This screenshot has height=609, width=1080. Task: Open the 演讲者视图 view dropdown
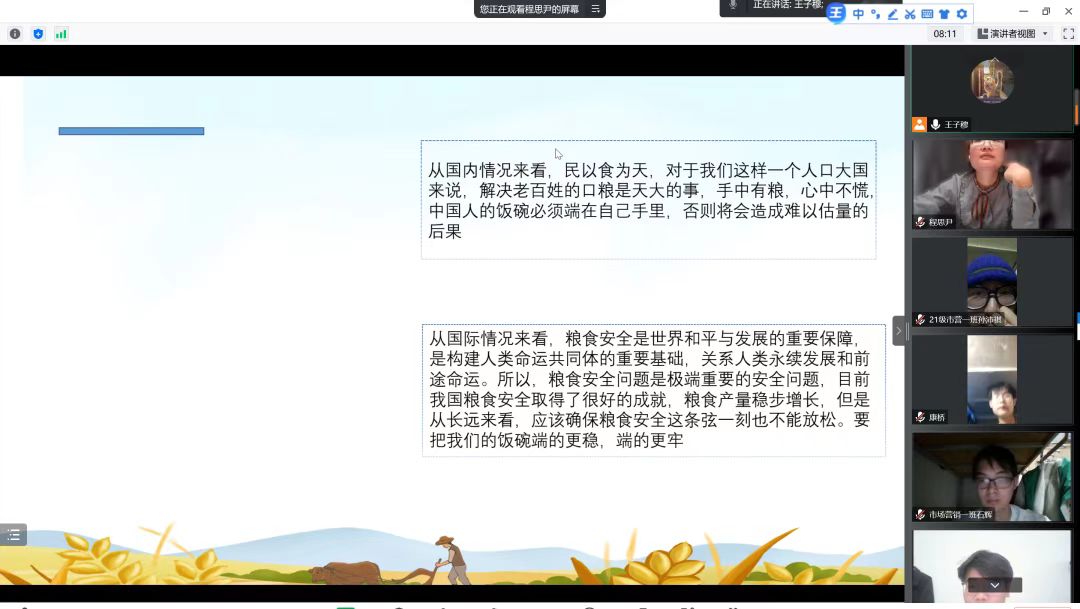click(x=1013, y=33)
